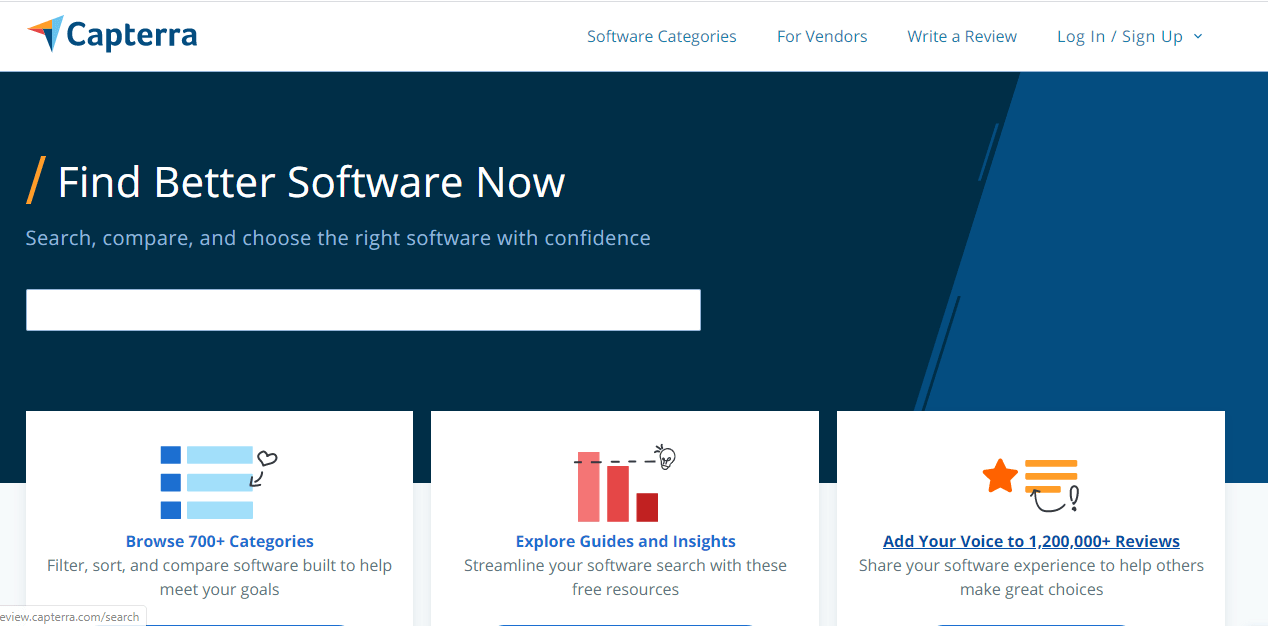This screenshot has width=1268, height=626.
Task: Open Add Your Voice to 1,200,000+ Reviews
Action: tap(1031, 541)
